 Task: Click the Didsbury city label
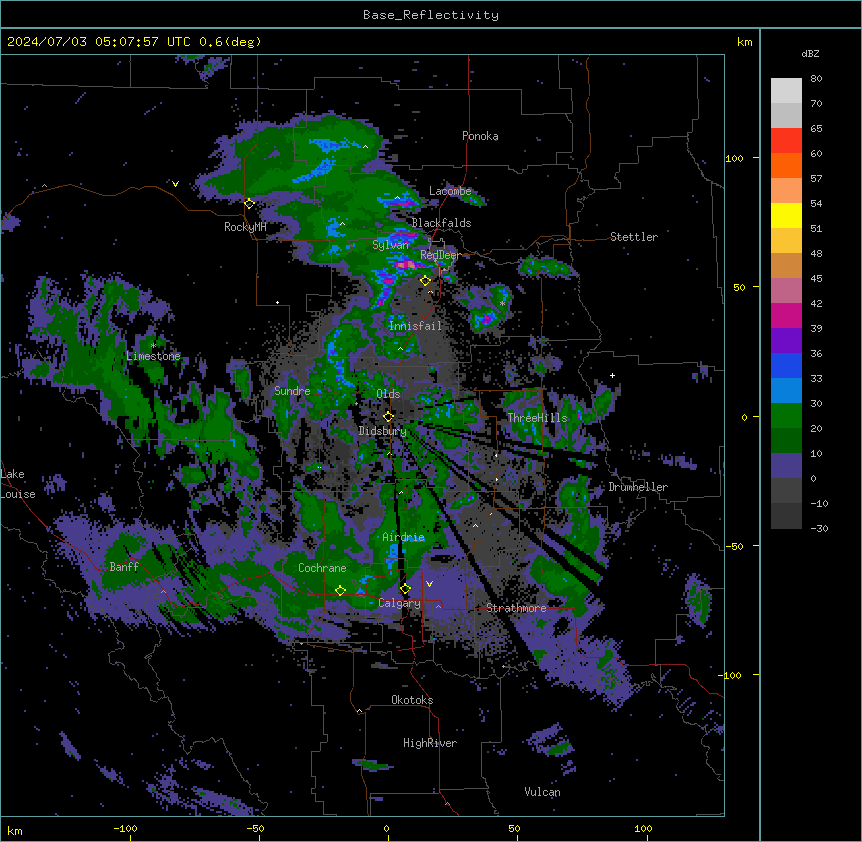pos(382,431)
